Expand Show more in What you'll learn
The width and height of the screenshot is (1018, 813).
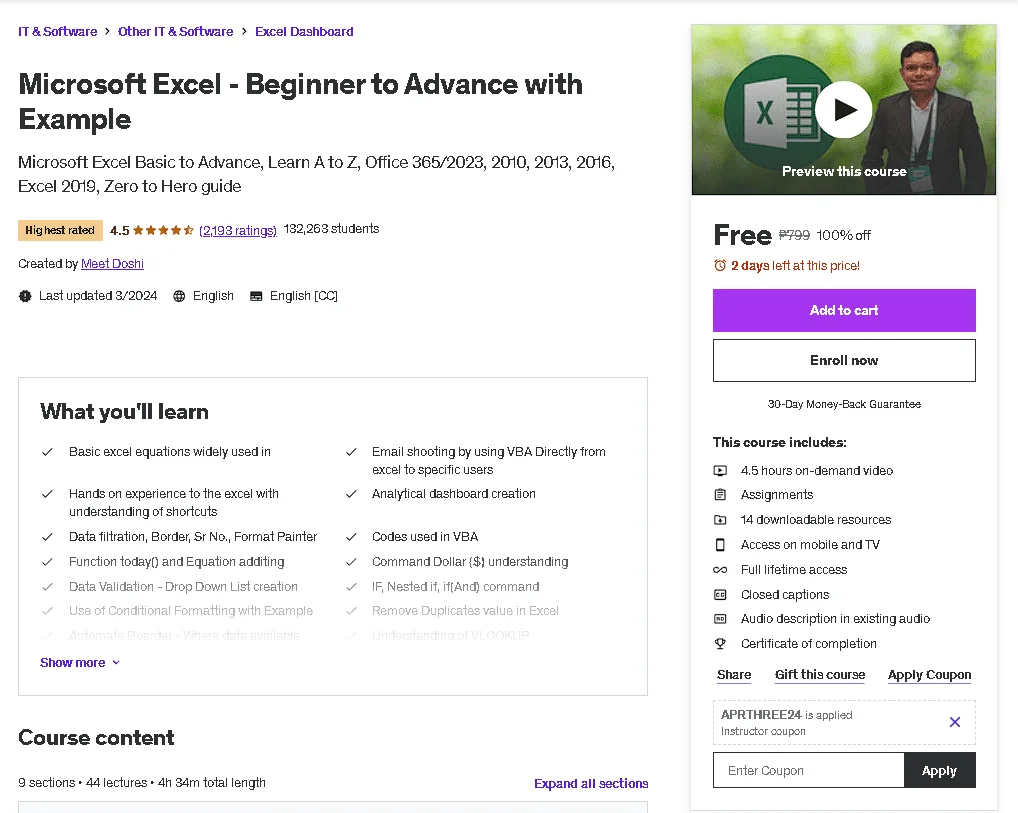pos(80,662)
